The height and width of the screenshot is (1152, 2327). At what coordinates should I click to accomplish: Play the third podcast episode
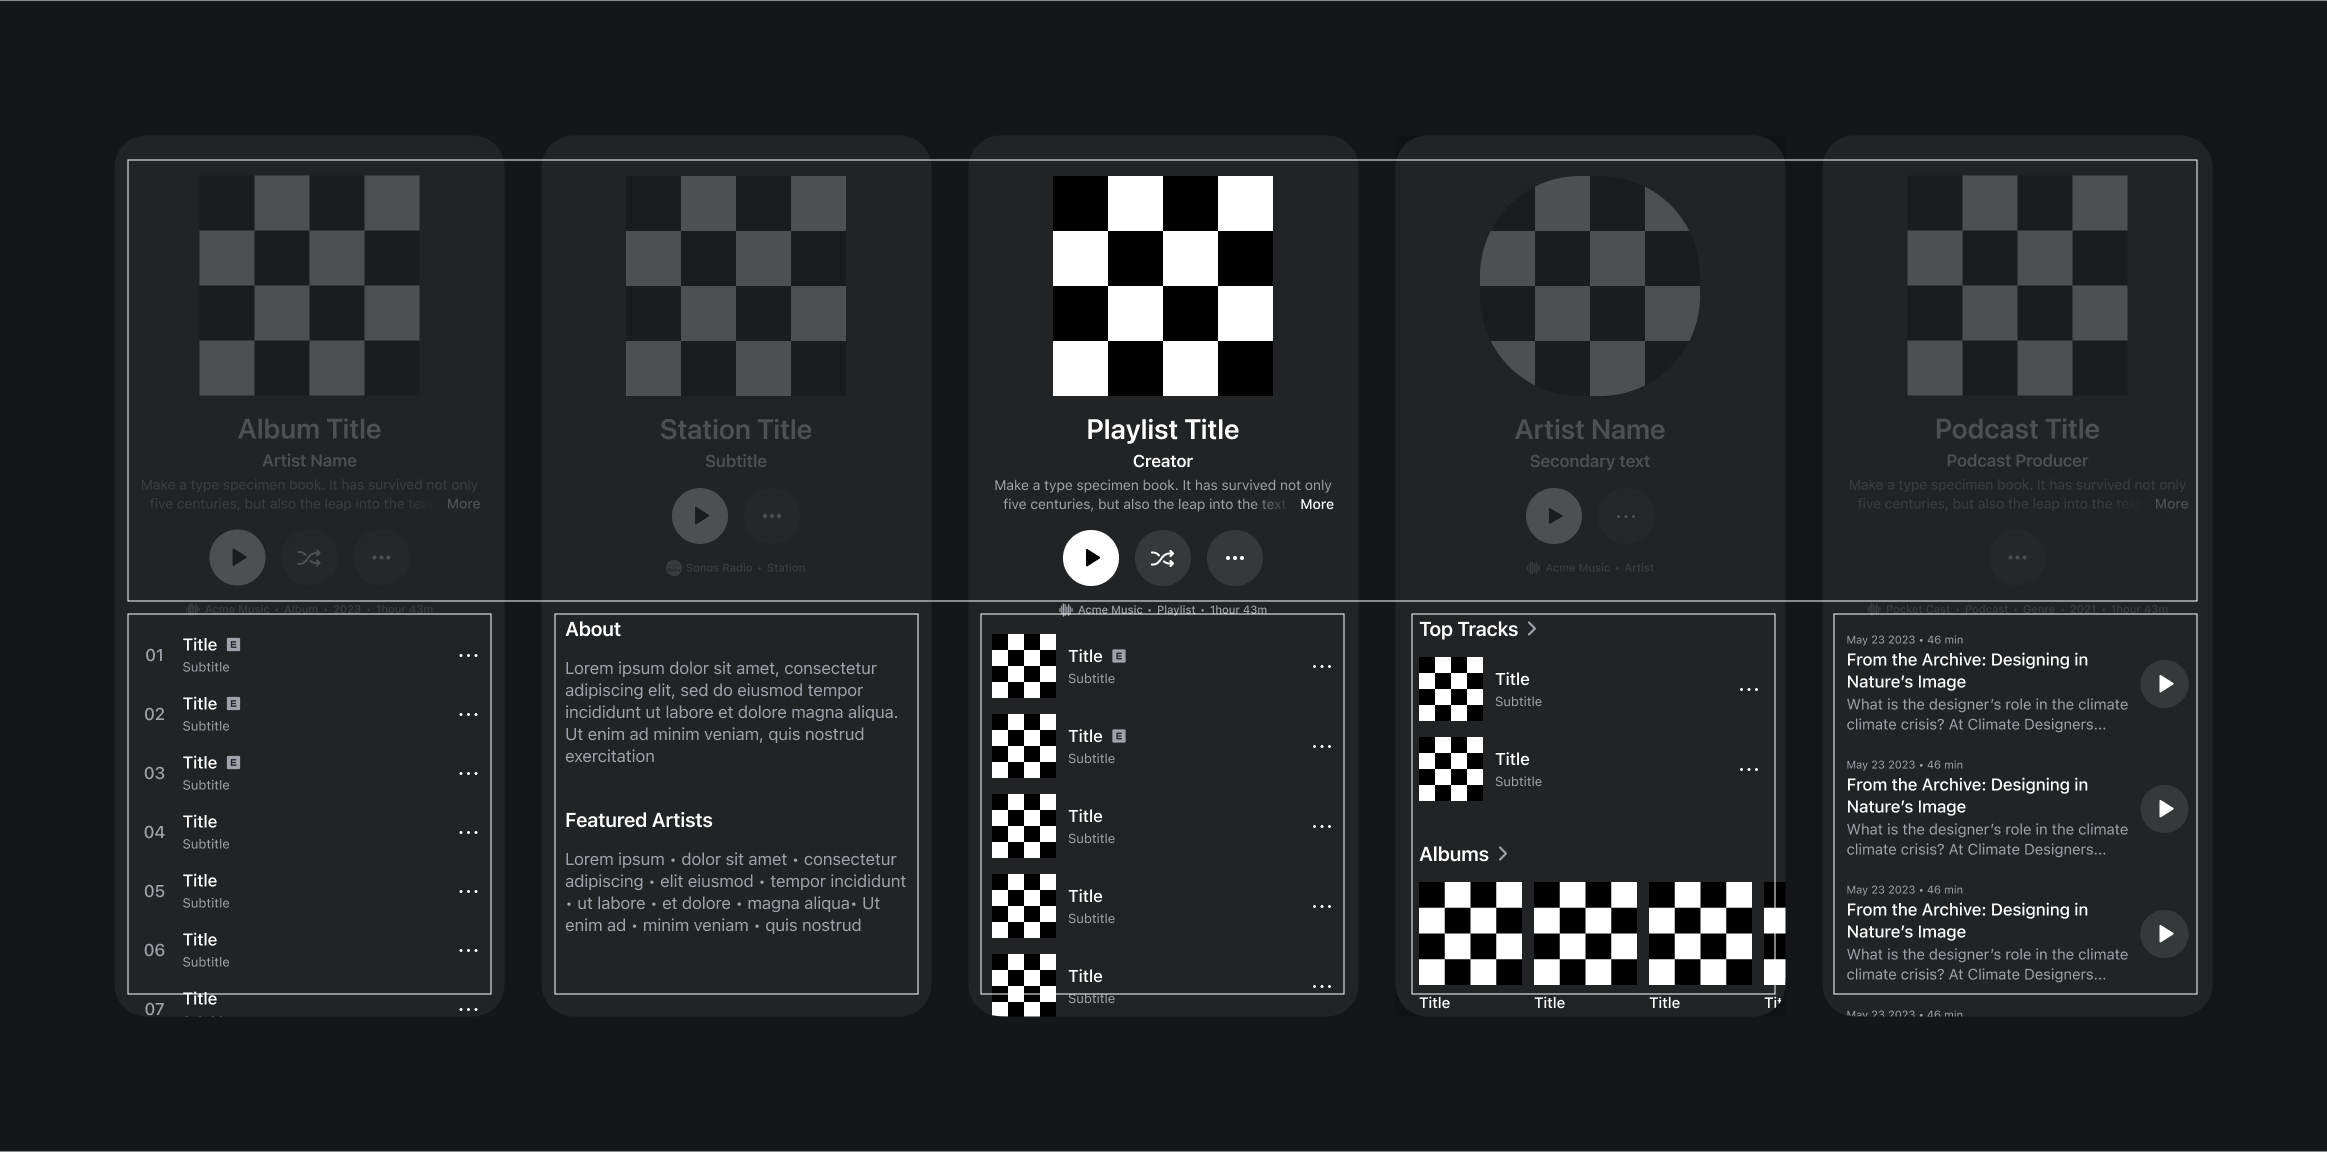(2164, 934)
